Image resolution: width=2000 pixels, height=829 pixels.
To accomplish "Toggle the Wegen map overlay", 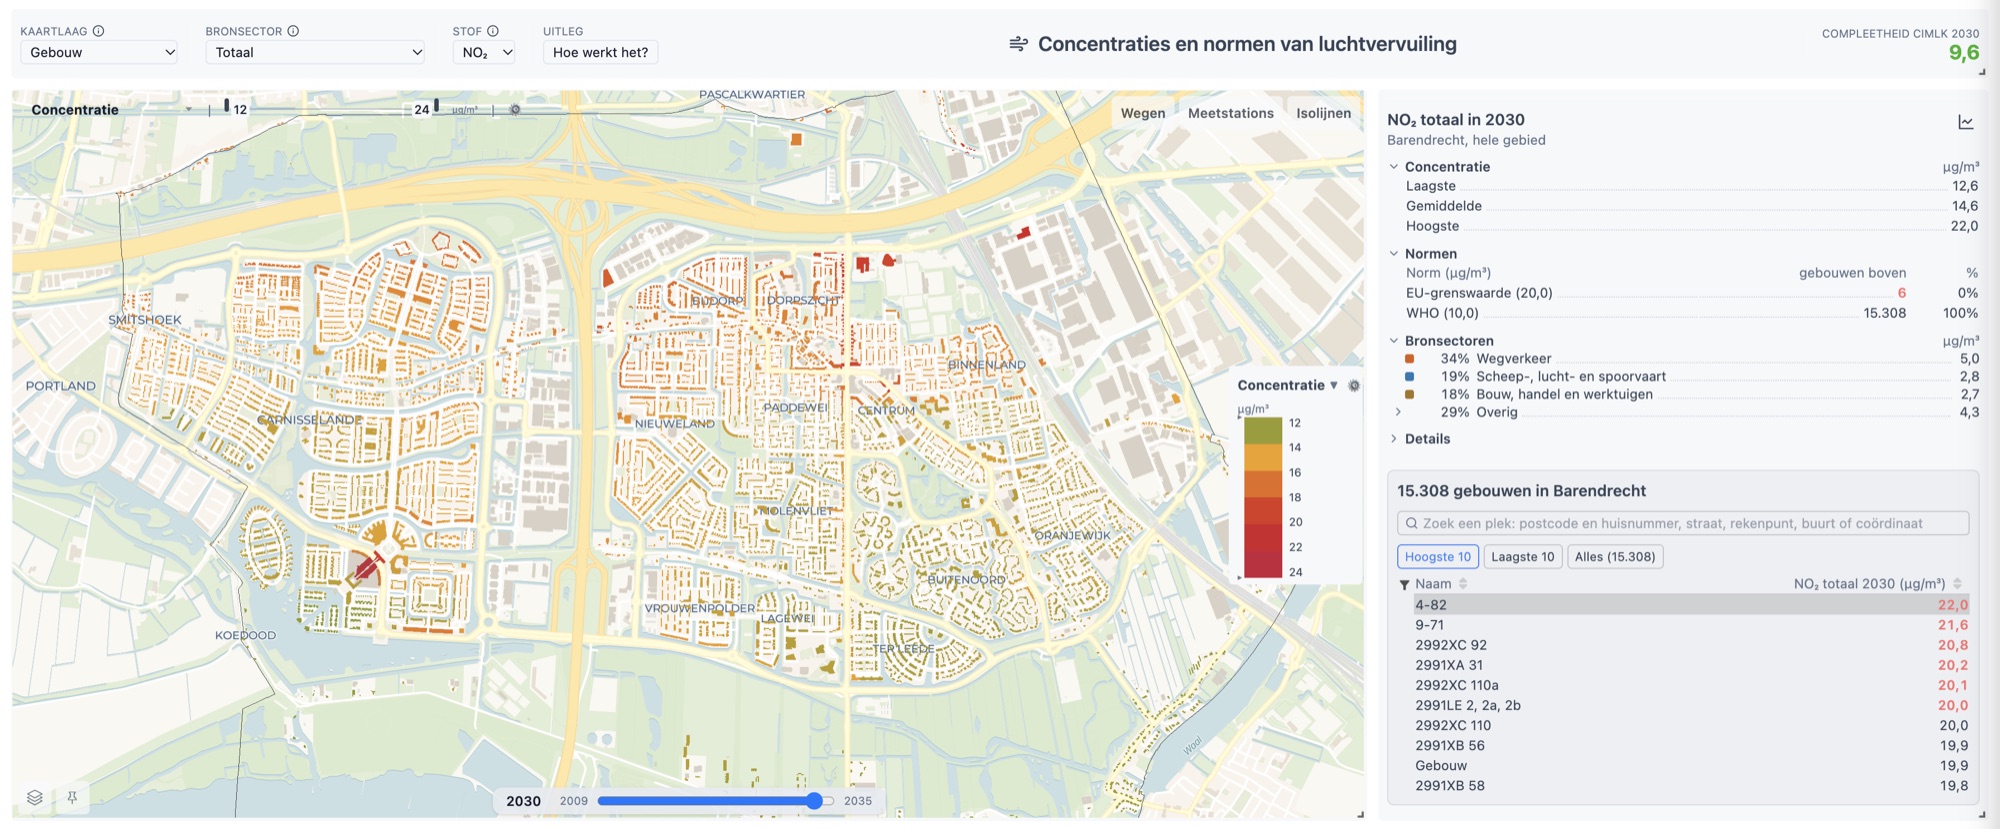I will pos(1143,113).
